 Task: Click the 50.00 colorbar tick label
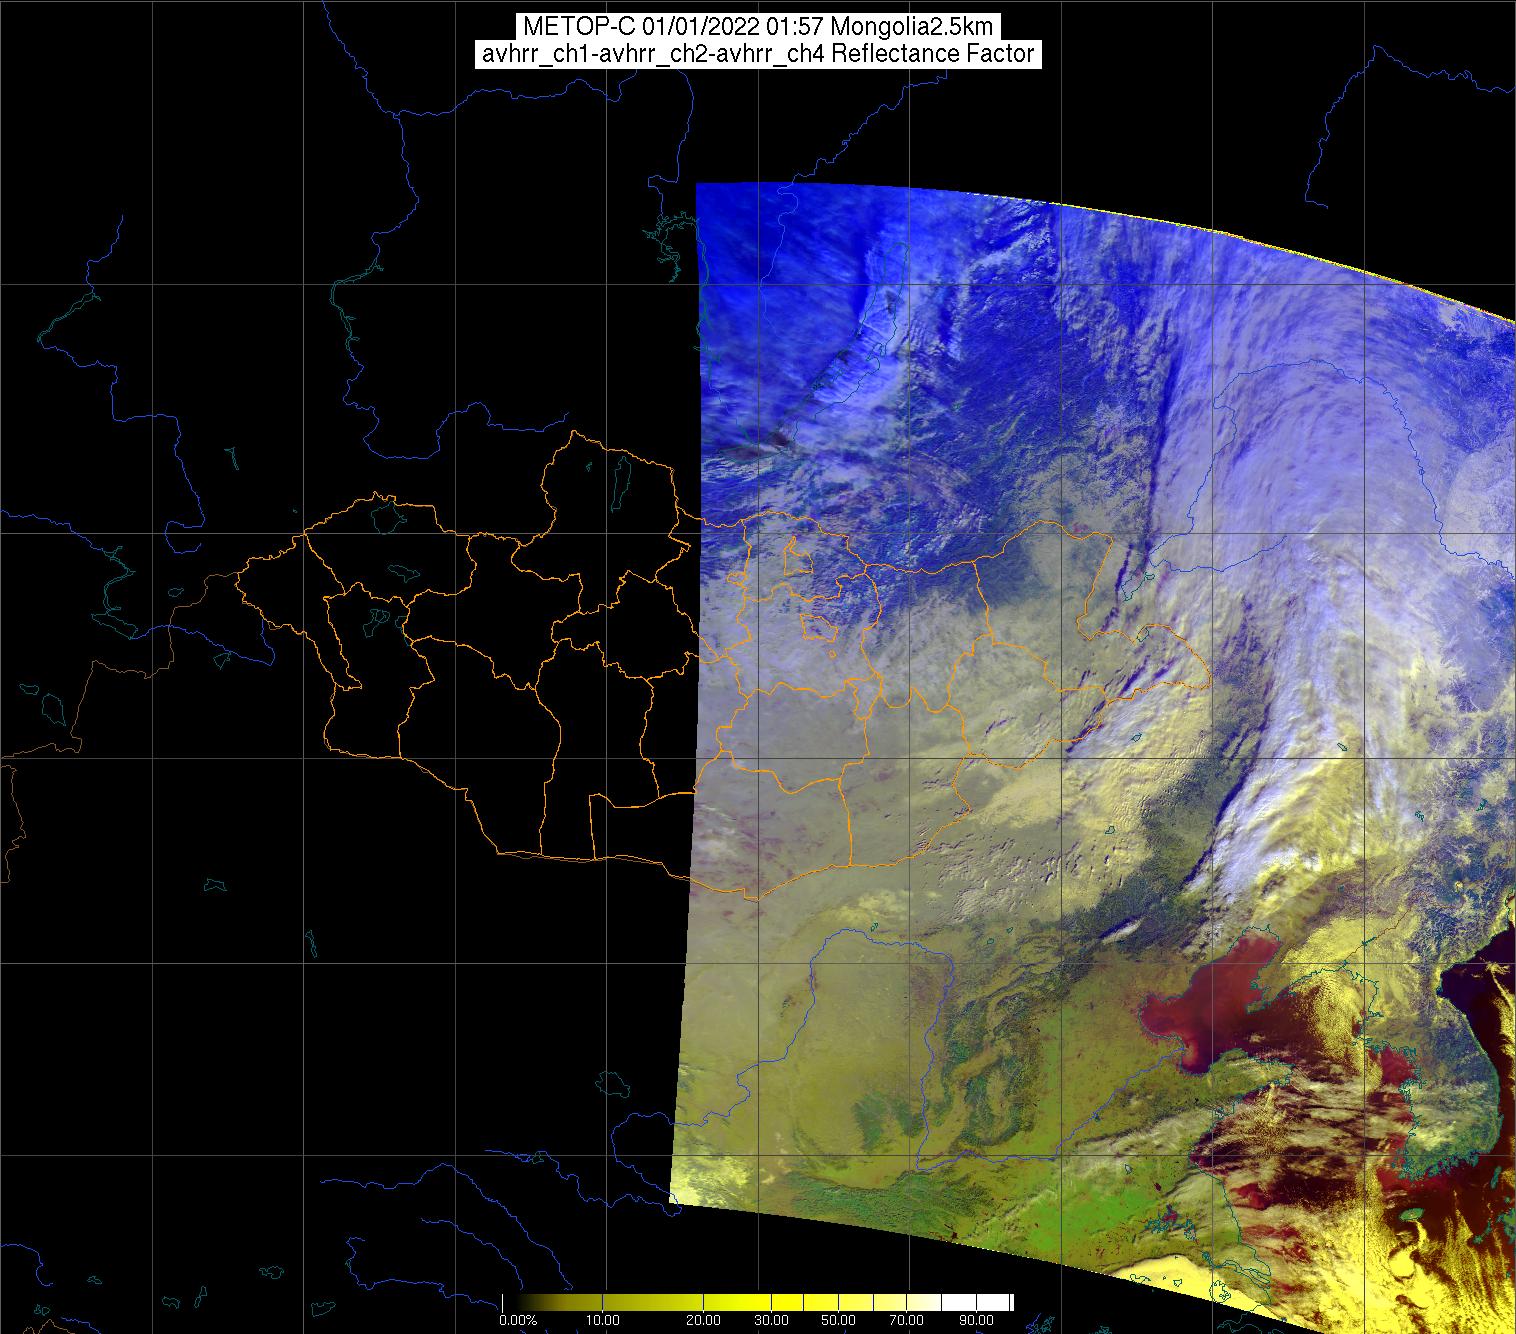(x=837, y=1320)
